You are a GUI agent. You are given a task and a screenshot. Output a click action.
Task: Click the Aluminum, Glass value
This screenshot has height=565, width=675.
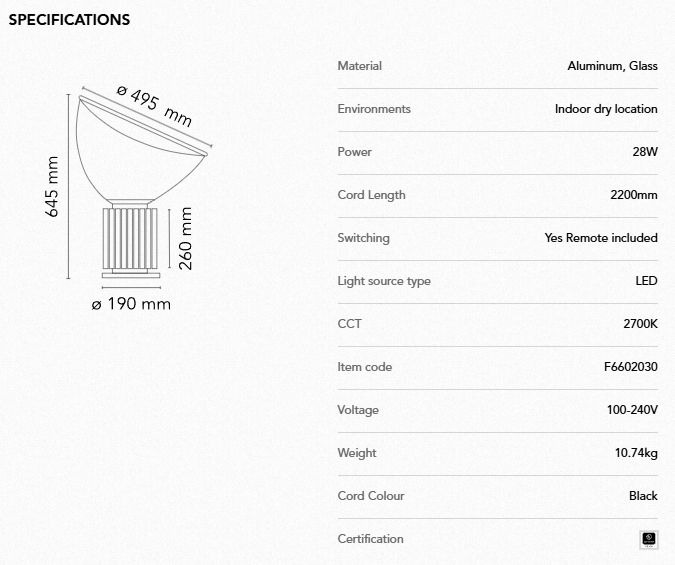coord(612,66)
